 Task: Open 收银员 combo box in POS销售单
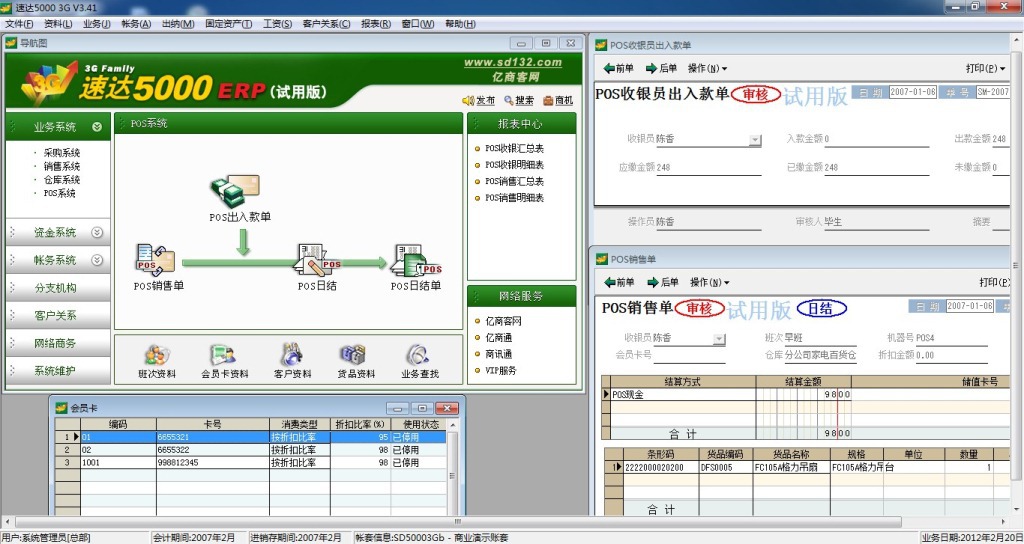(x=719, y=339)
